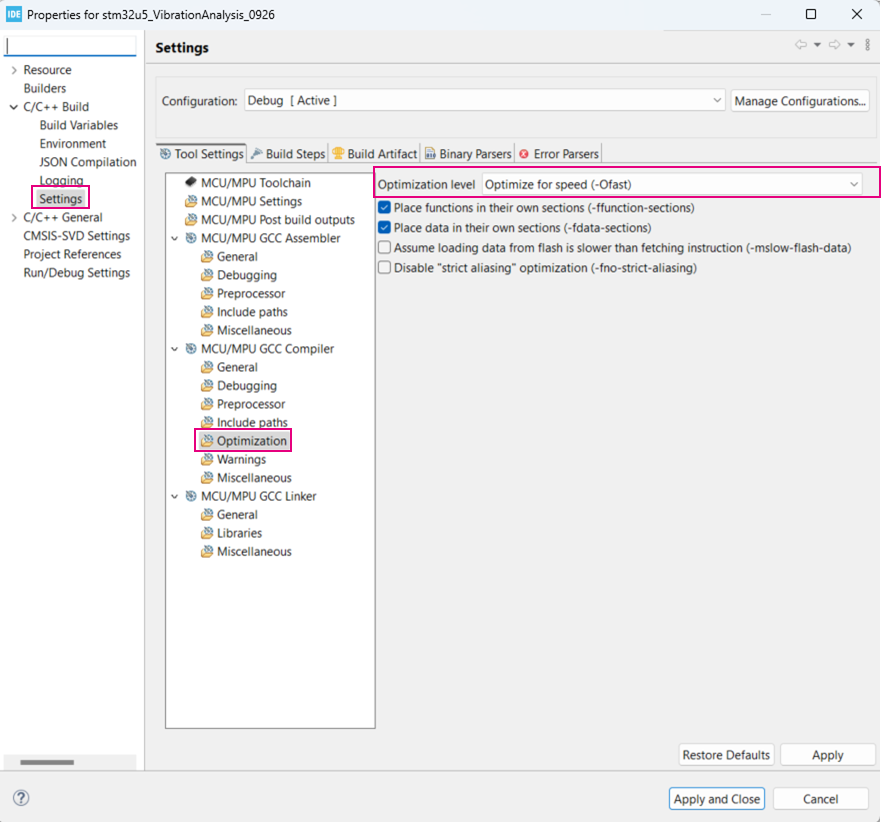Toggle Place functions in their own sections
Screen dimensions: 881x822
[x=384, y=208]
